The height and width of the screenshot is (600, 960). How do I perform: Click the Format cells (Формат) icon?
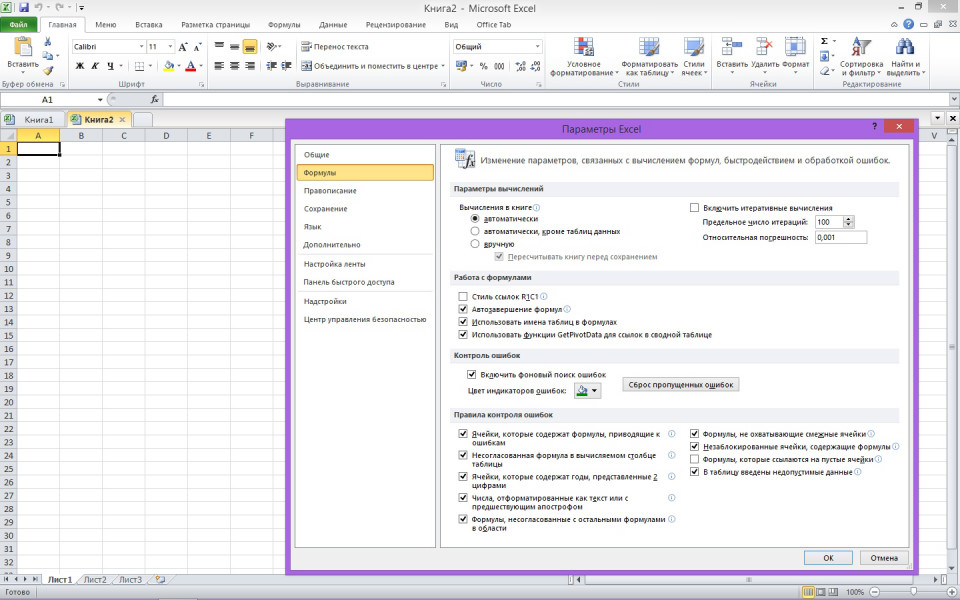coord(795,48)
